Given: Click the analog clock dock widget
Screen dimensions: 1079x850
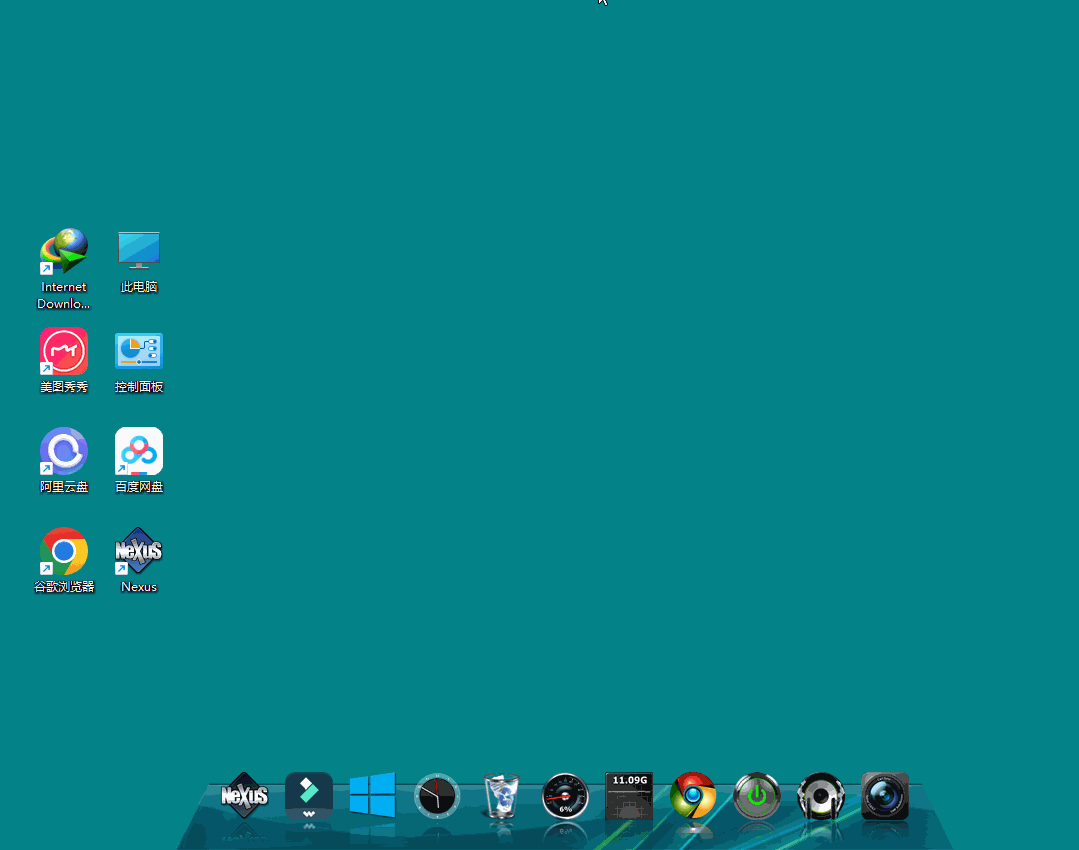Looking at the screenshot, I should pyautogui.click(x=437, y=796).
